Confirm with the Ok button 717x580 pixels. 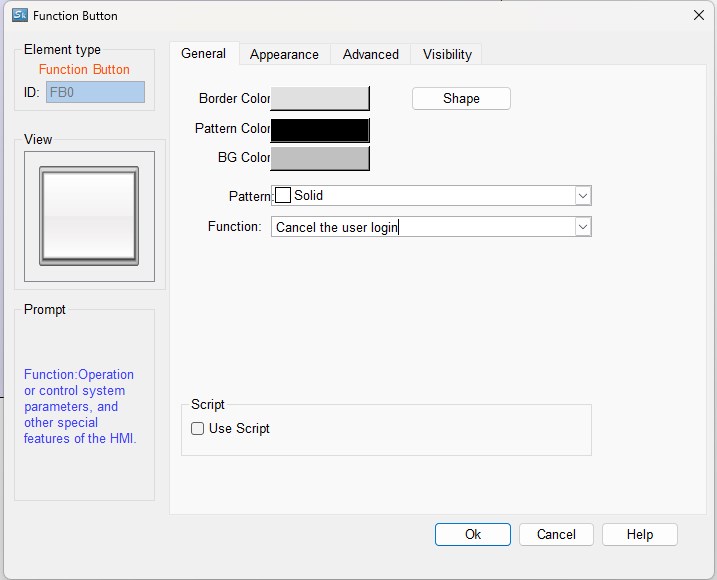click(x=473, y=534)
